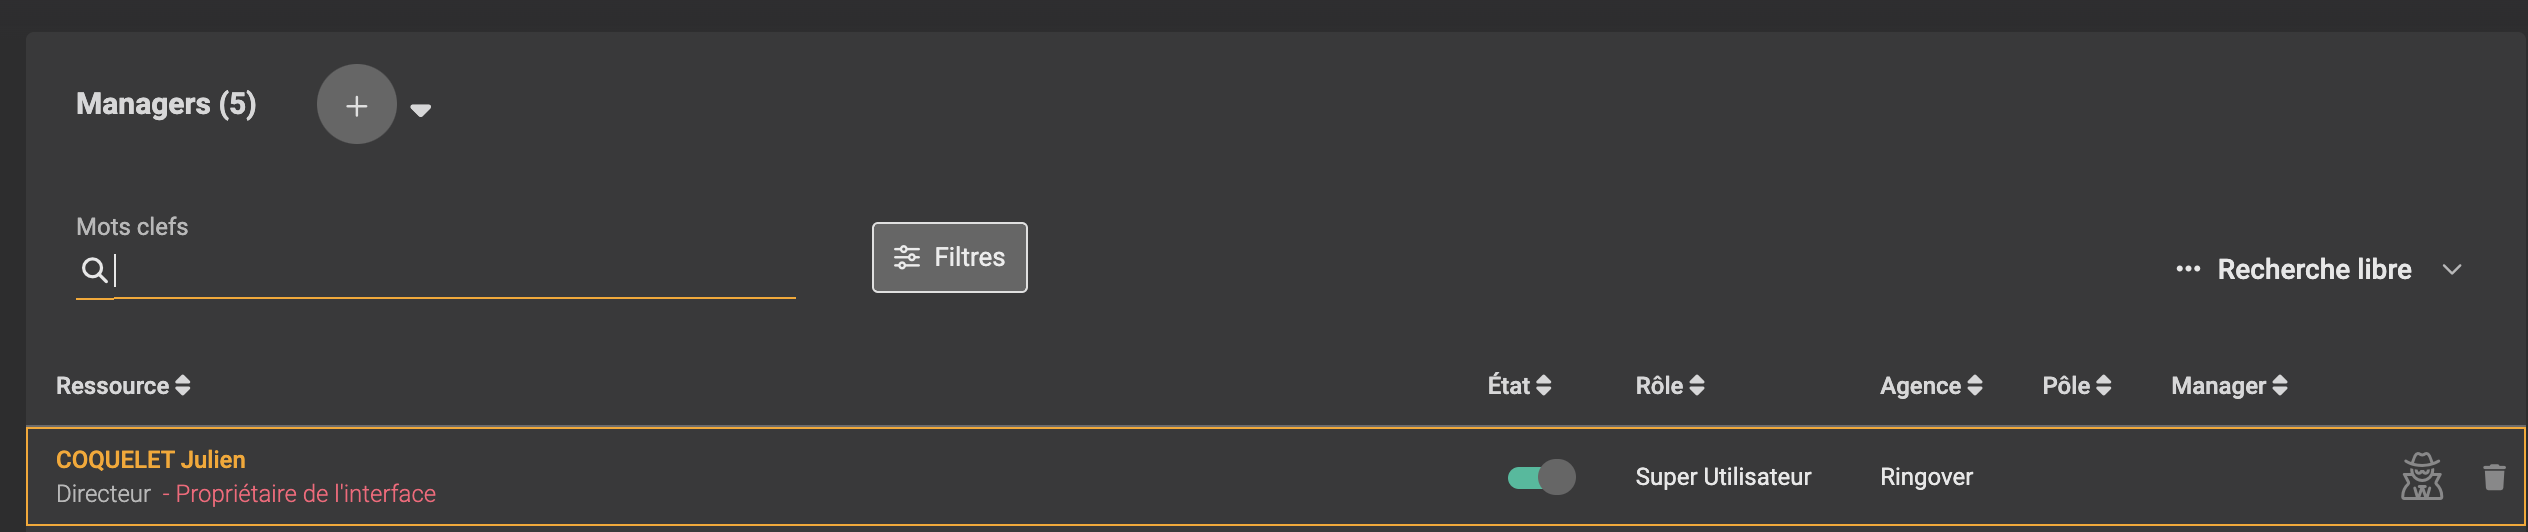Open the COQUELET Julien profile link
This screenshot has height=532, width=2528.
[151, 459]
